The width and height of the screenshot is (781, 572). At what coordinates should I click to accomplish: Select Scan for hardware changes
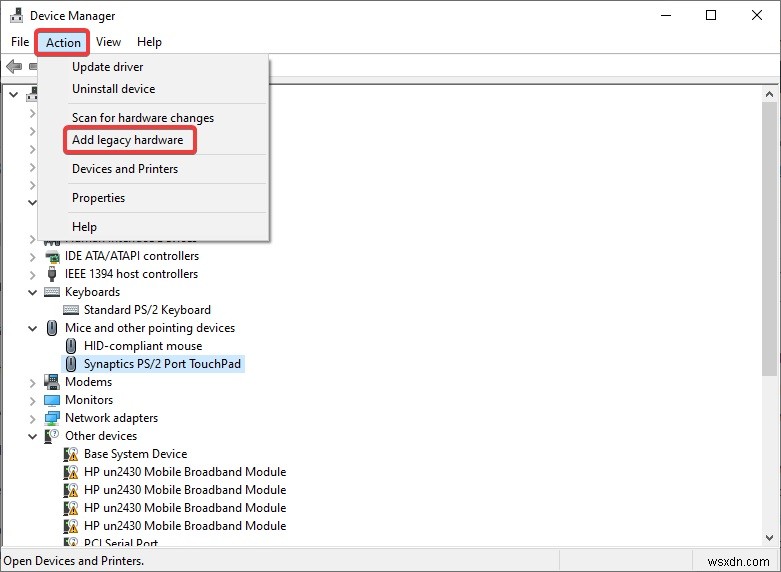point(153,118)
